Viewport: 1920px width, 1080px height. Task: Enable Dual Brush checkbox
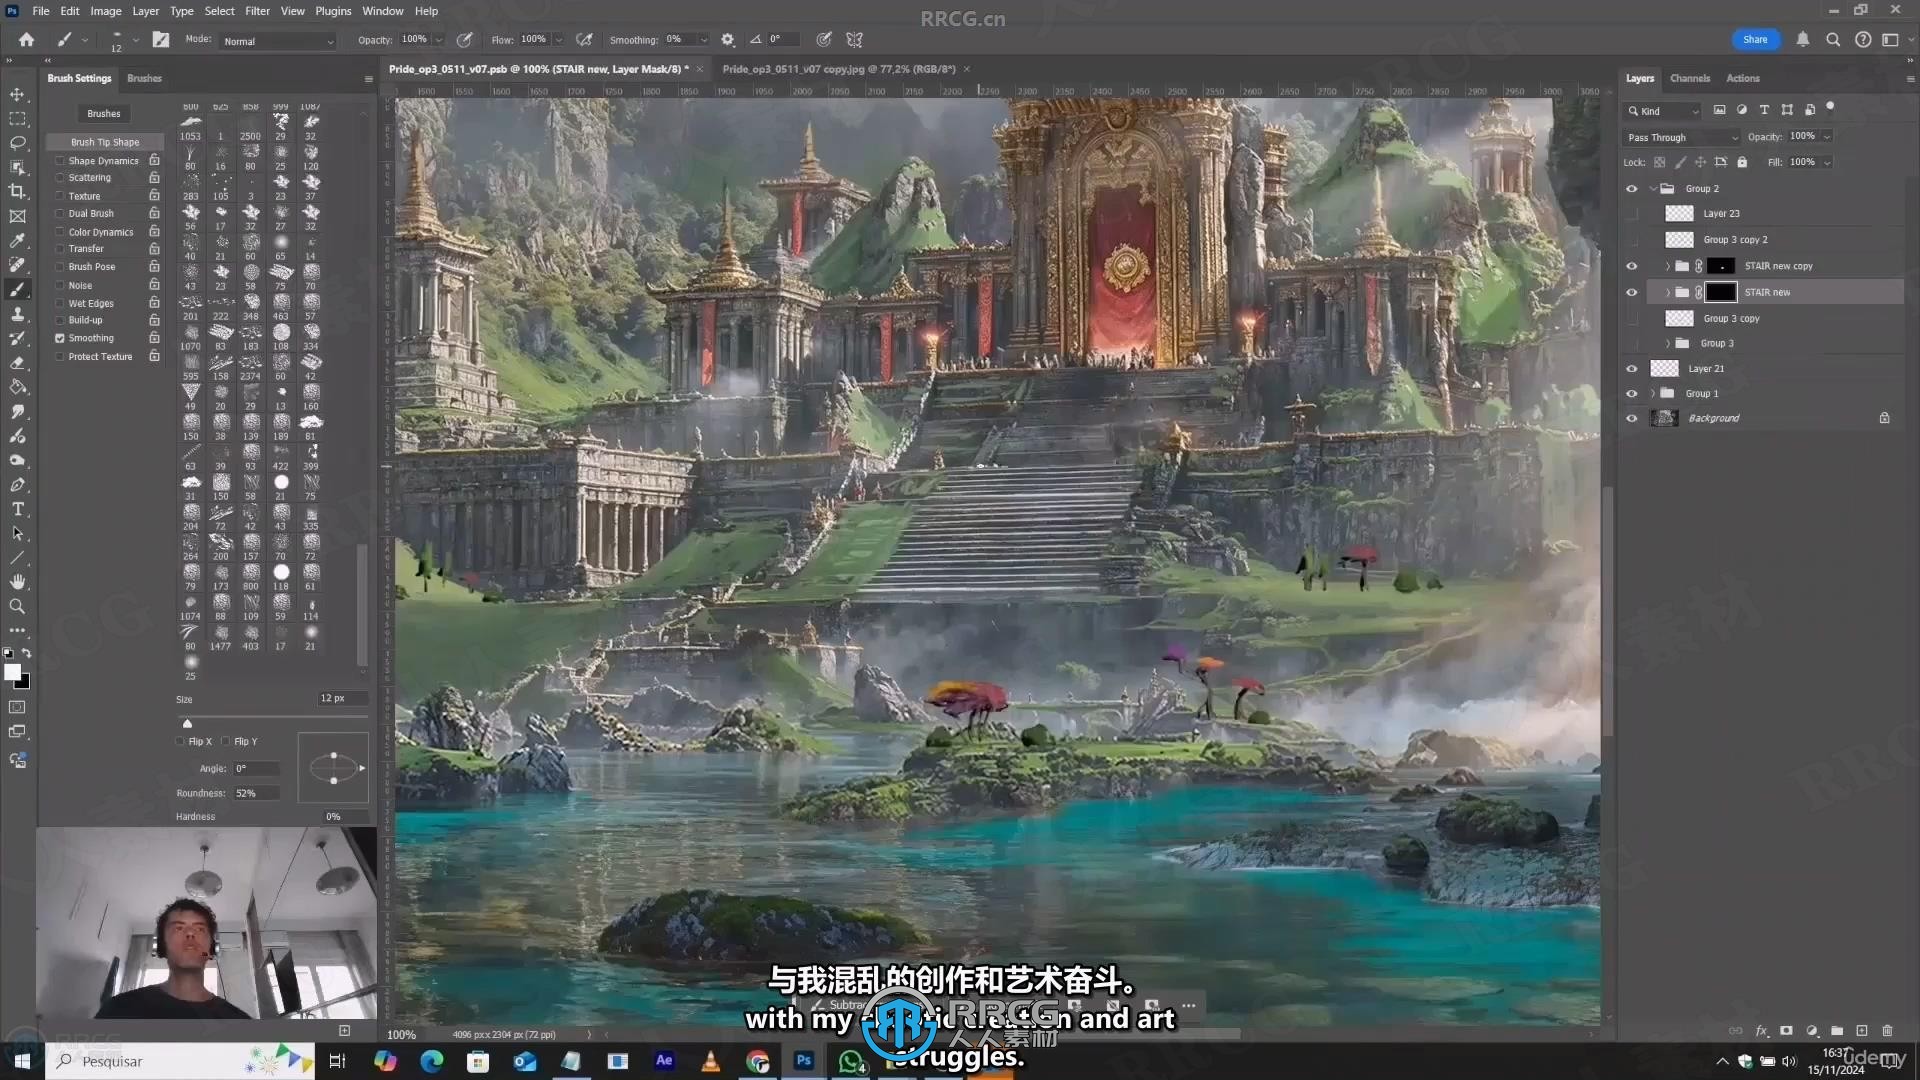[x=60, y=214]
